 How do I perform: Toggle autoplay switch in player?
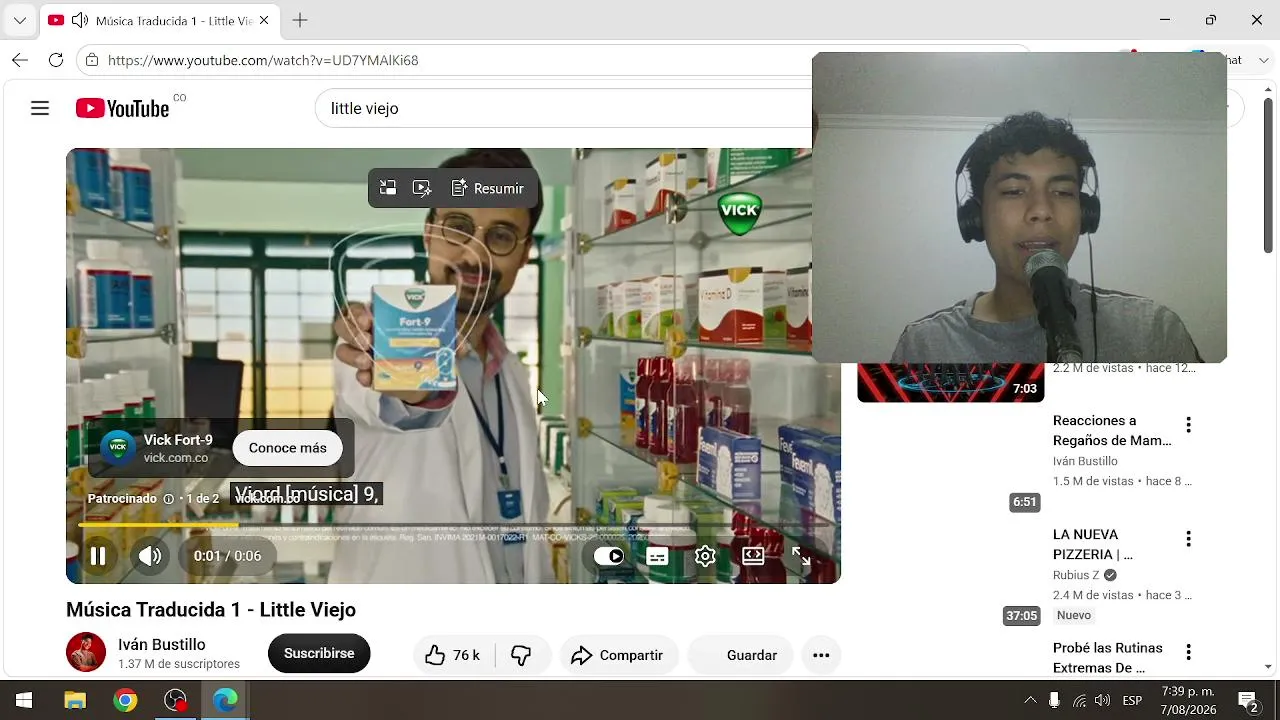609,556
